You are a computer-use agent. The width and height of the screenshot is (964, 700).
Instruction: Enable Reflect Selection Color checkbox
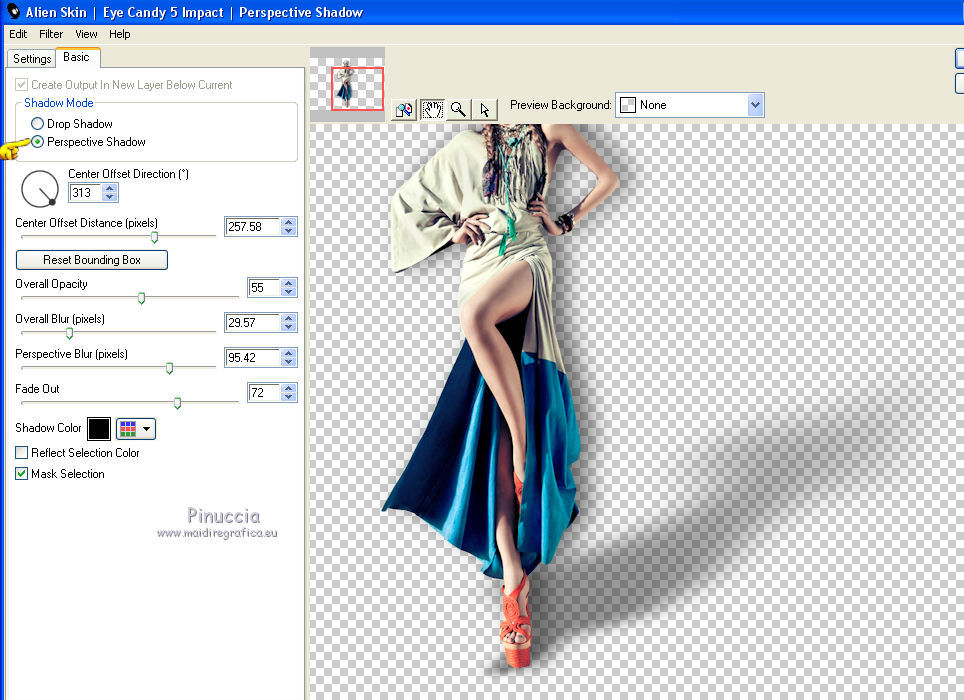pos(22,453)
